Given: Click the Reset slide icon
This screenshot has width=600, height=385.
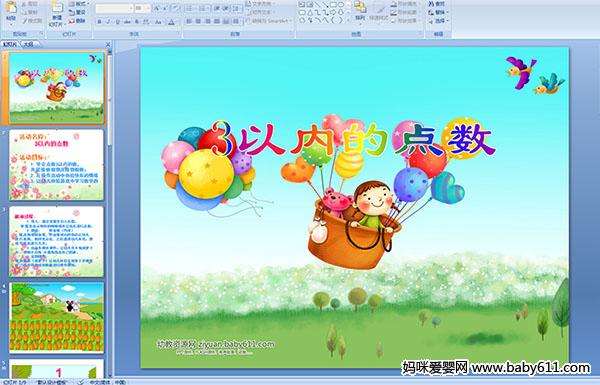Looking at the screenshot, I should pyautogui.click(x=72, y=12).
